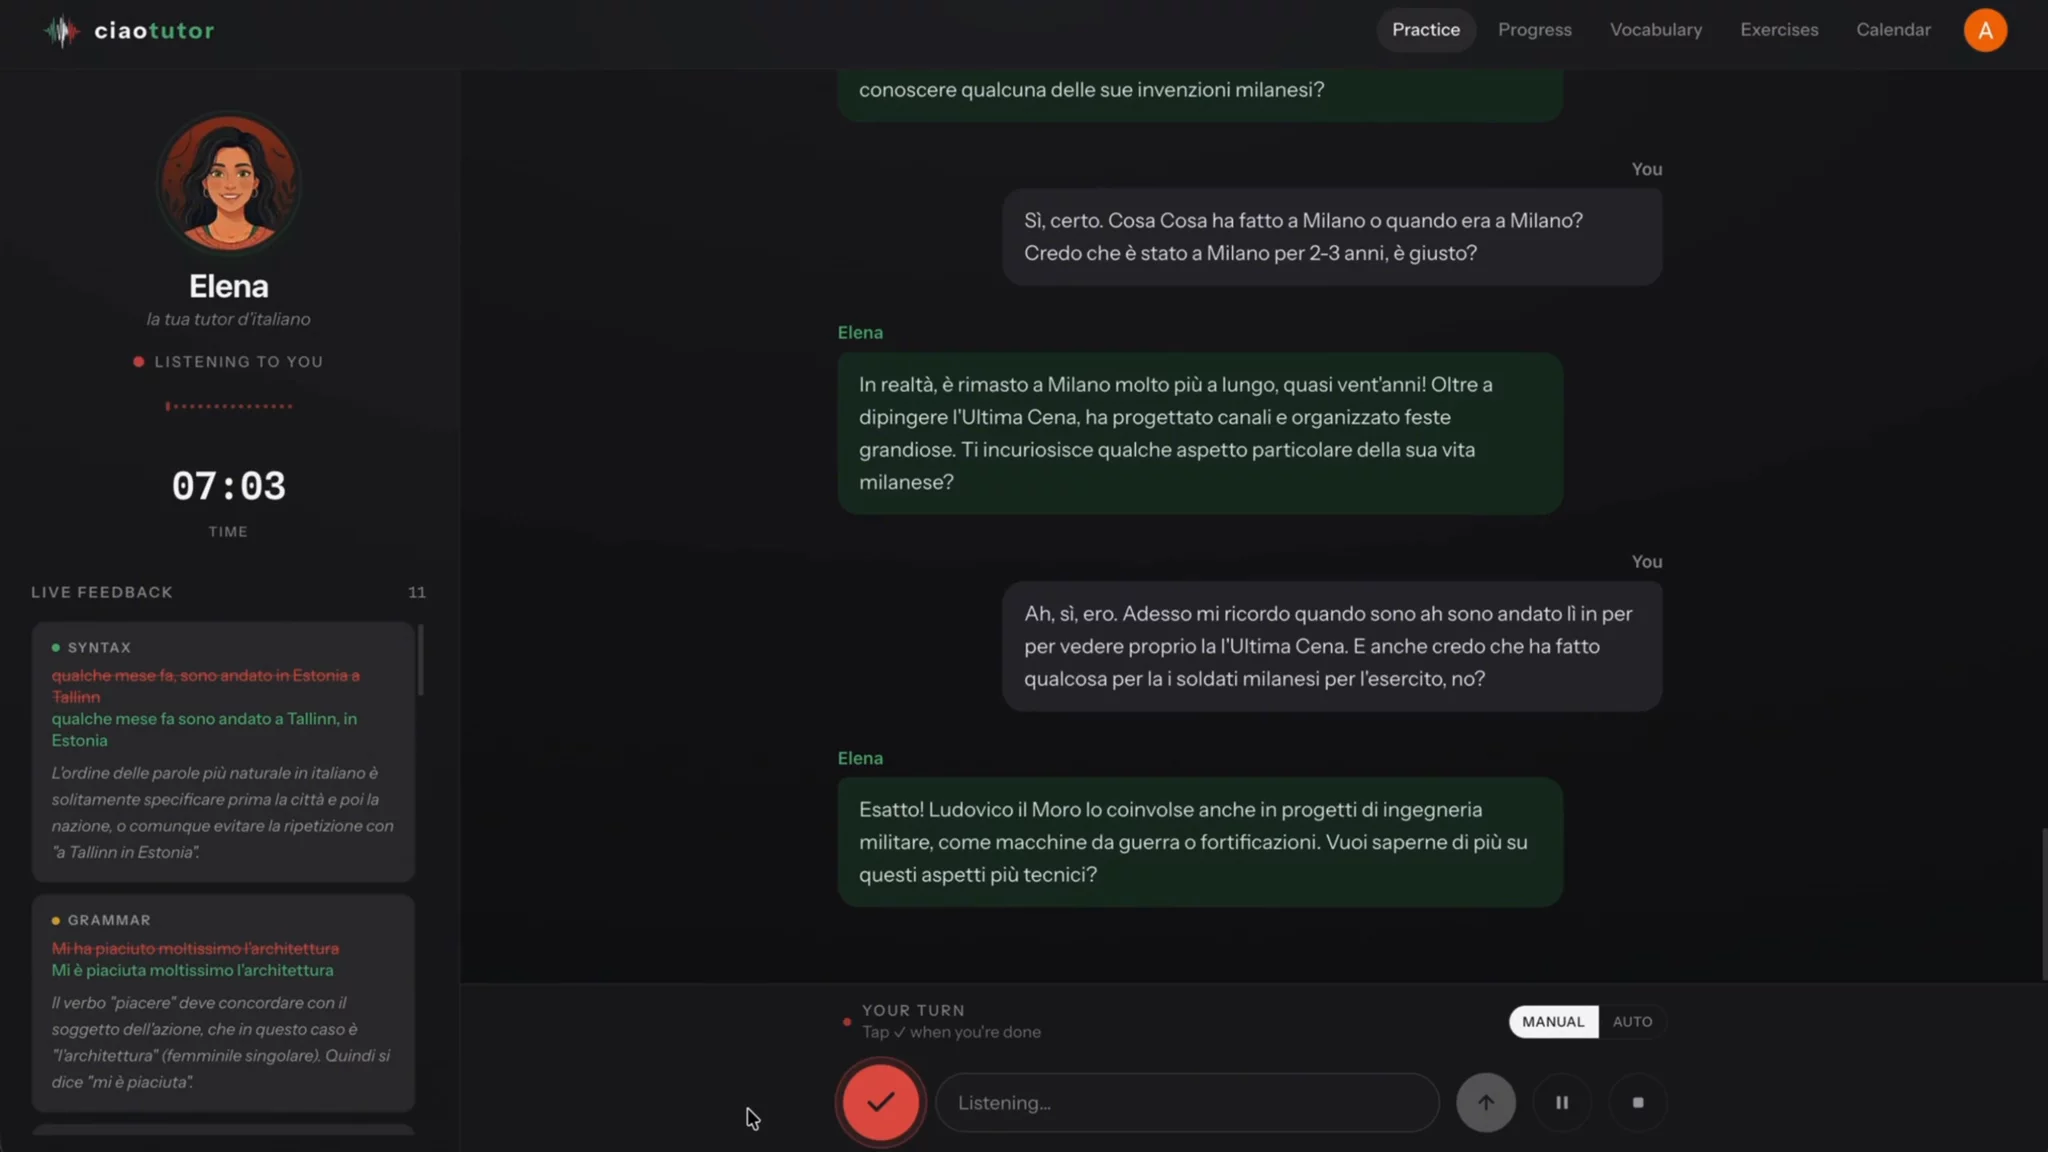
Task: Open the Calendar tab
Action: [1893, 30]
